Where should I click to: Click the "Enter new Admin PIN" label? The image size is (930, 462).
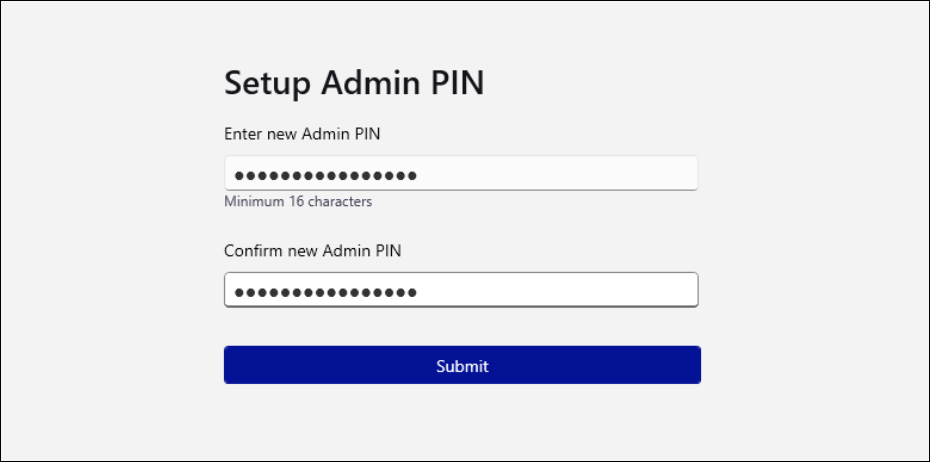[302, 133]
